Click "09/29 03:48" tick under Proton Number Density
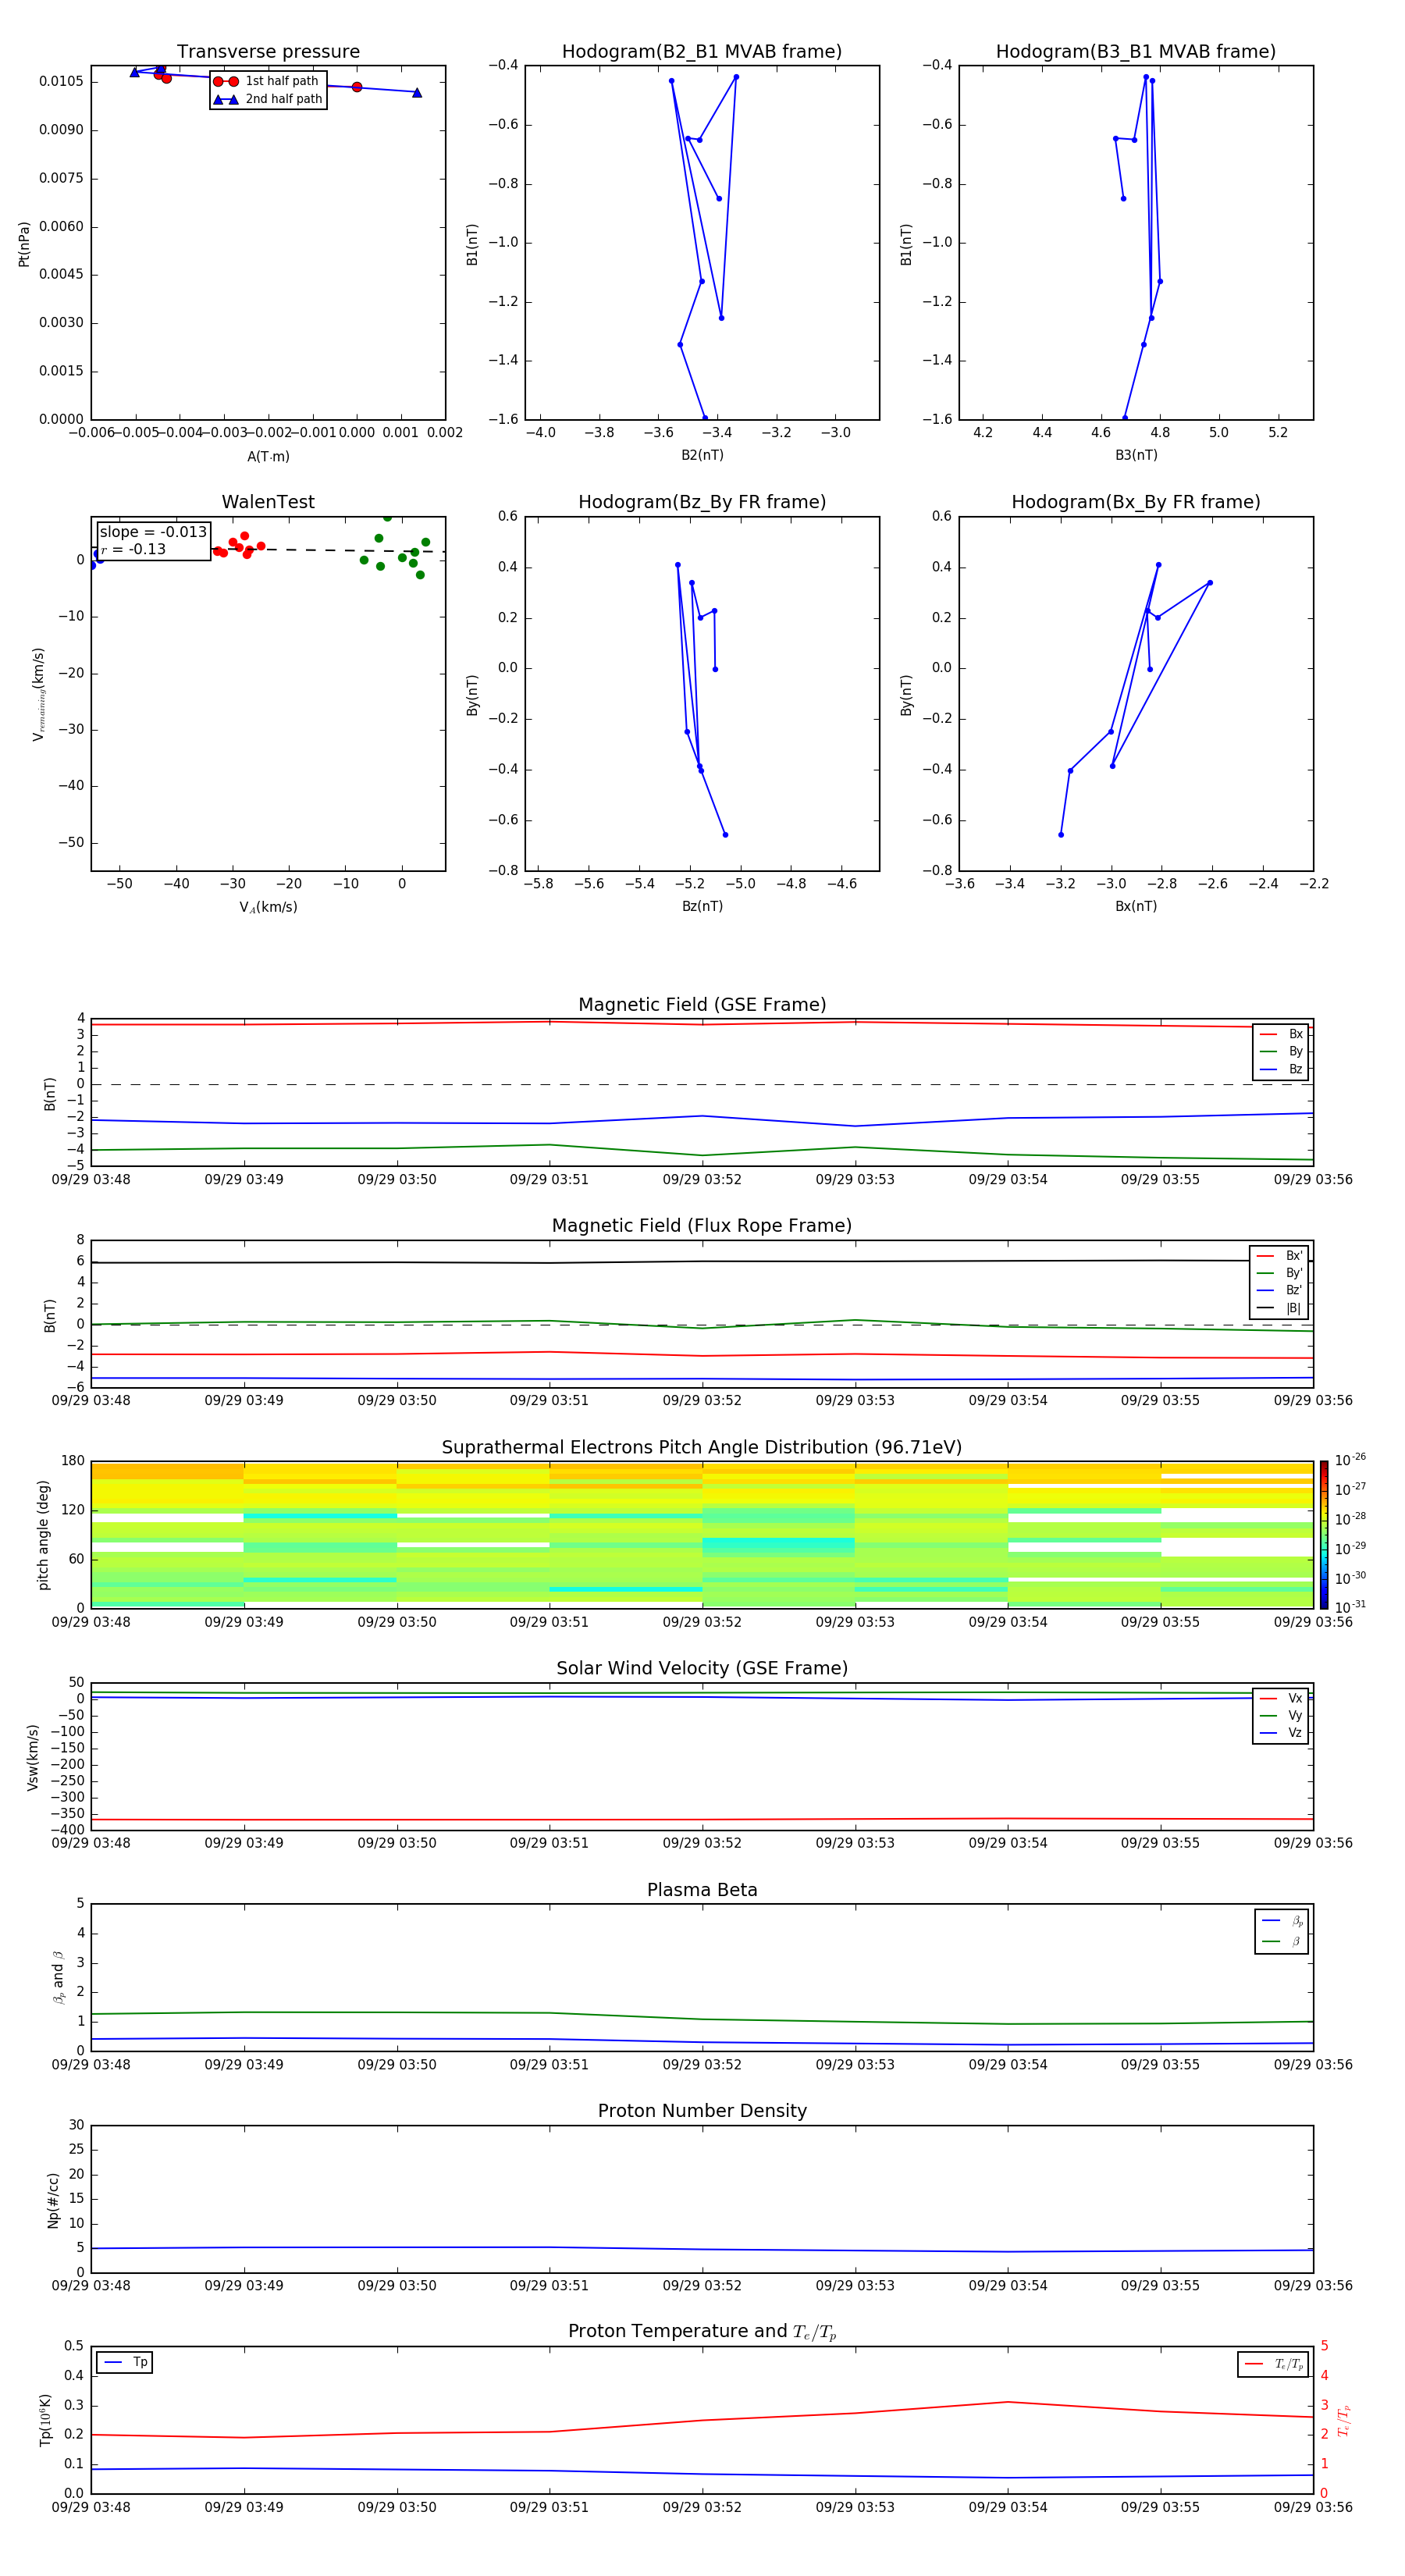Image resolution: width=1405 pixels, height=2576 pixels. pos(91,2286)
